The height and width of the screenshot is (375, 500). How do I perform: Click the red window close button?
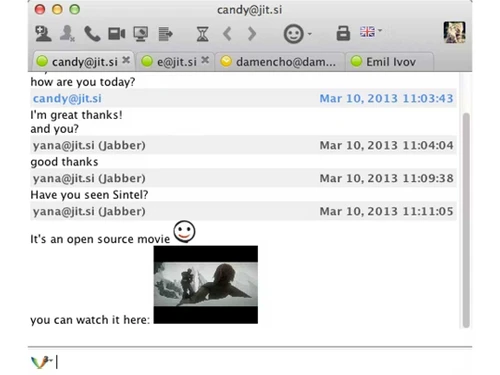click(x=40, y=9)
